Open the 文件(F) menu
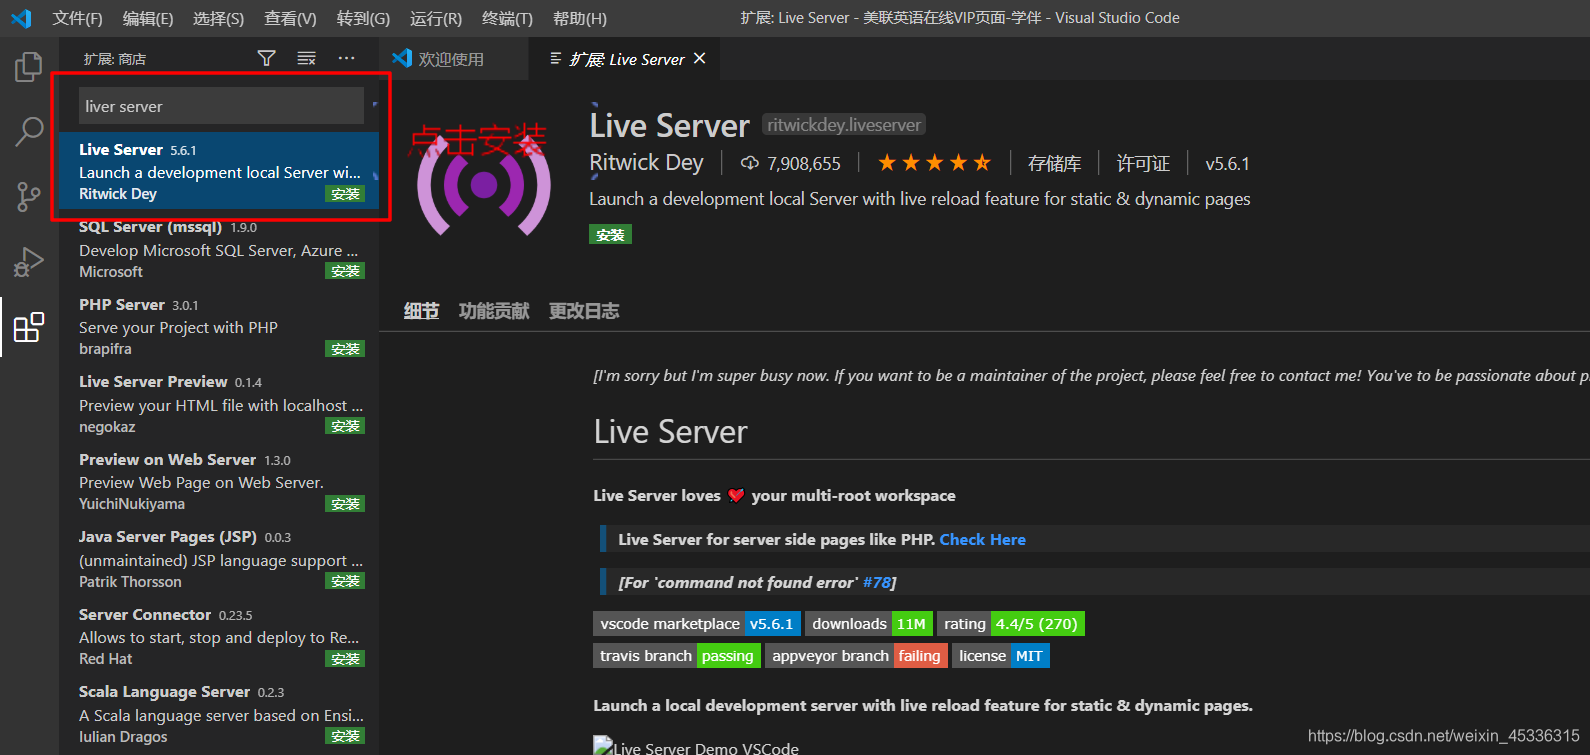The height and width of the screenshot is (755, 1590). (78, 18)
